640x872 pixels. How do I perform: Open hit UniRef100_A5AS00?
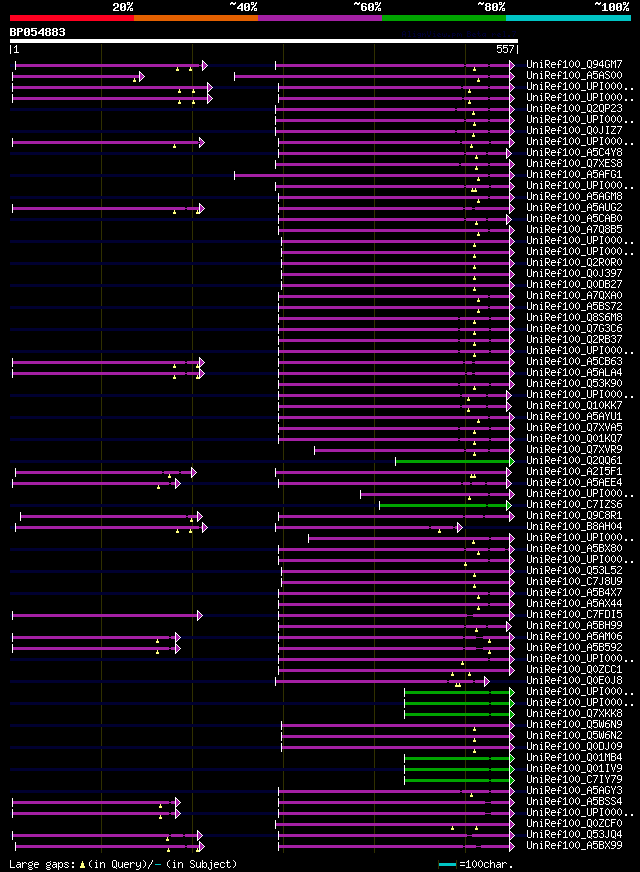pos(574,75)
